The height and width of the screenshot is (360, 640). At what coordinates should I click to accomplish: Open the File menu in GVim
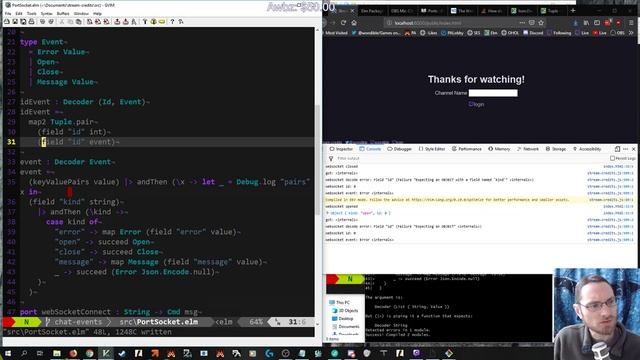click(8, 13)
